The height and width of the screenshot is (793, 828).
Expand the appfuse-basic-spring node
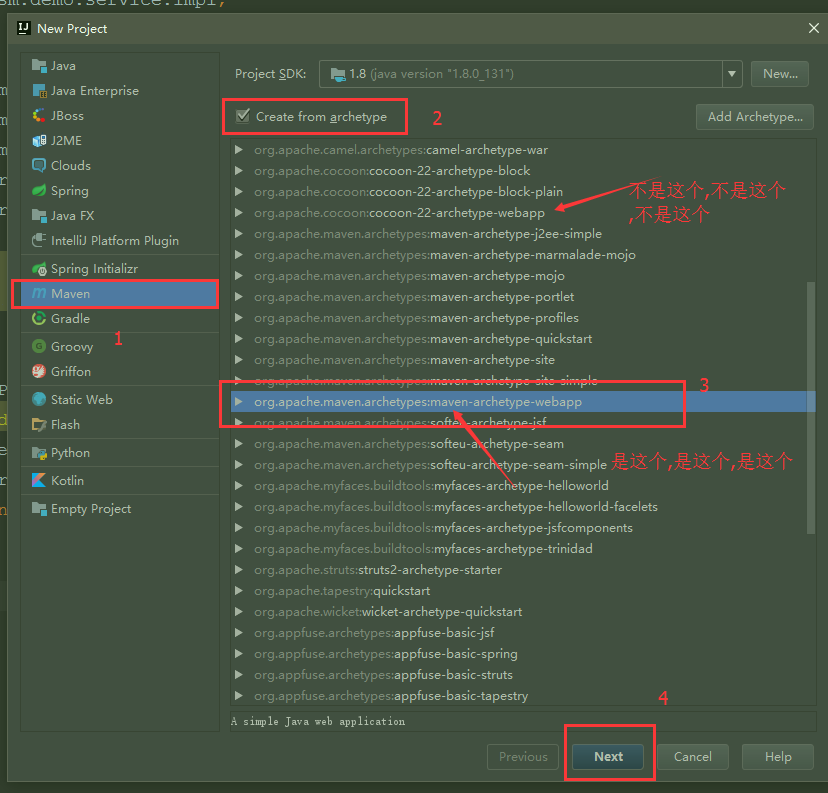239,654
